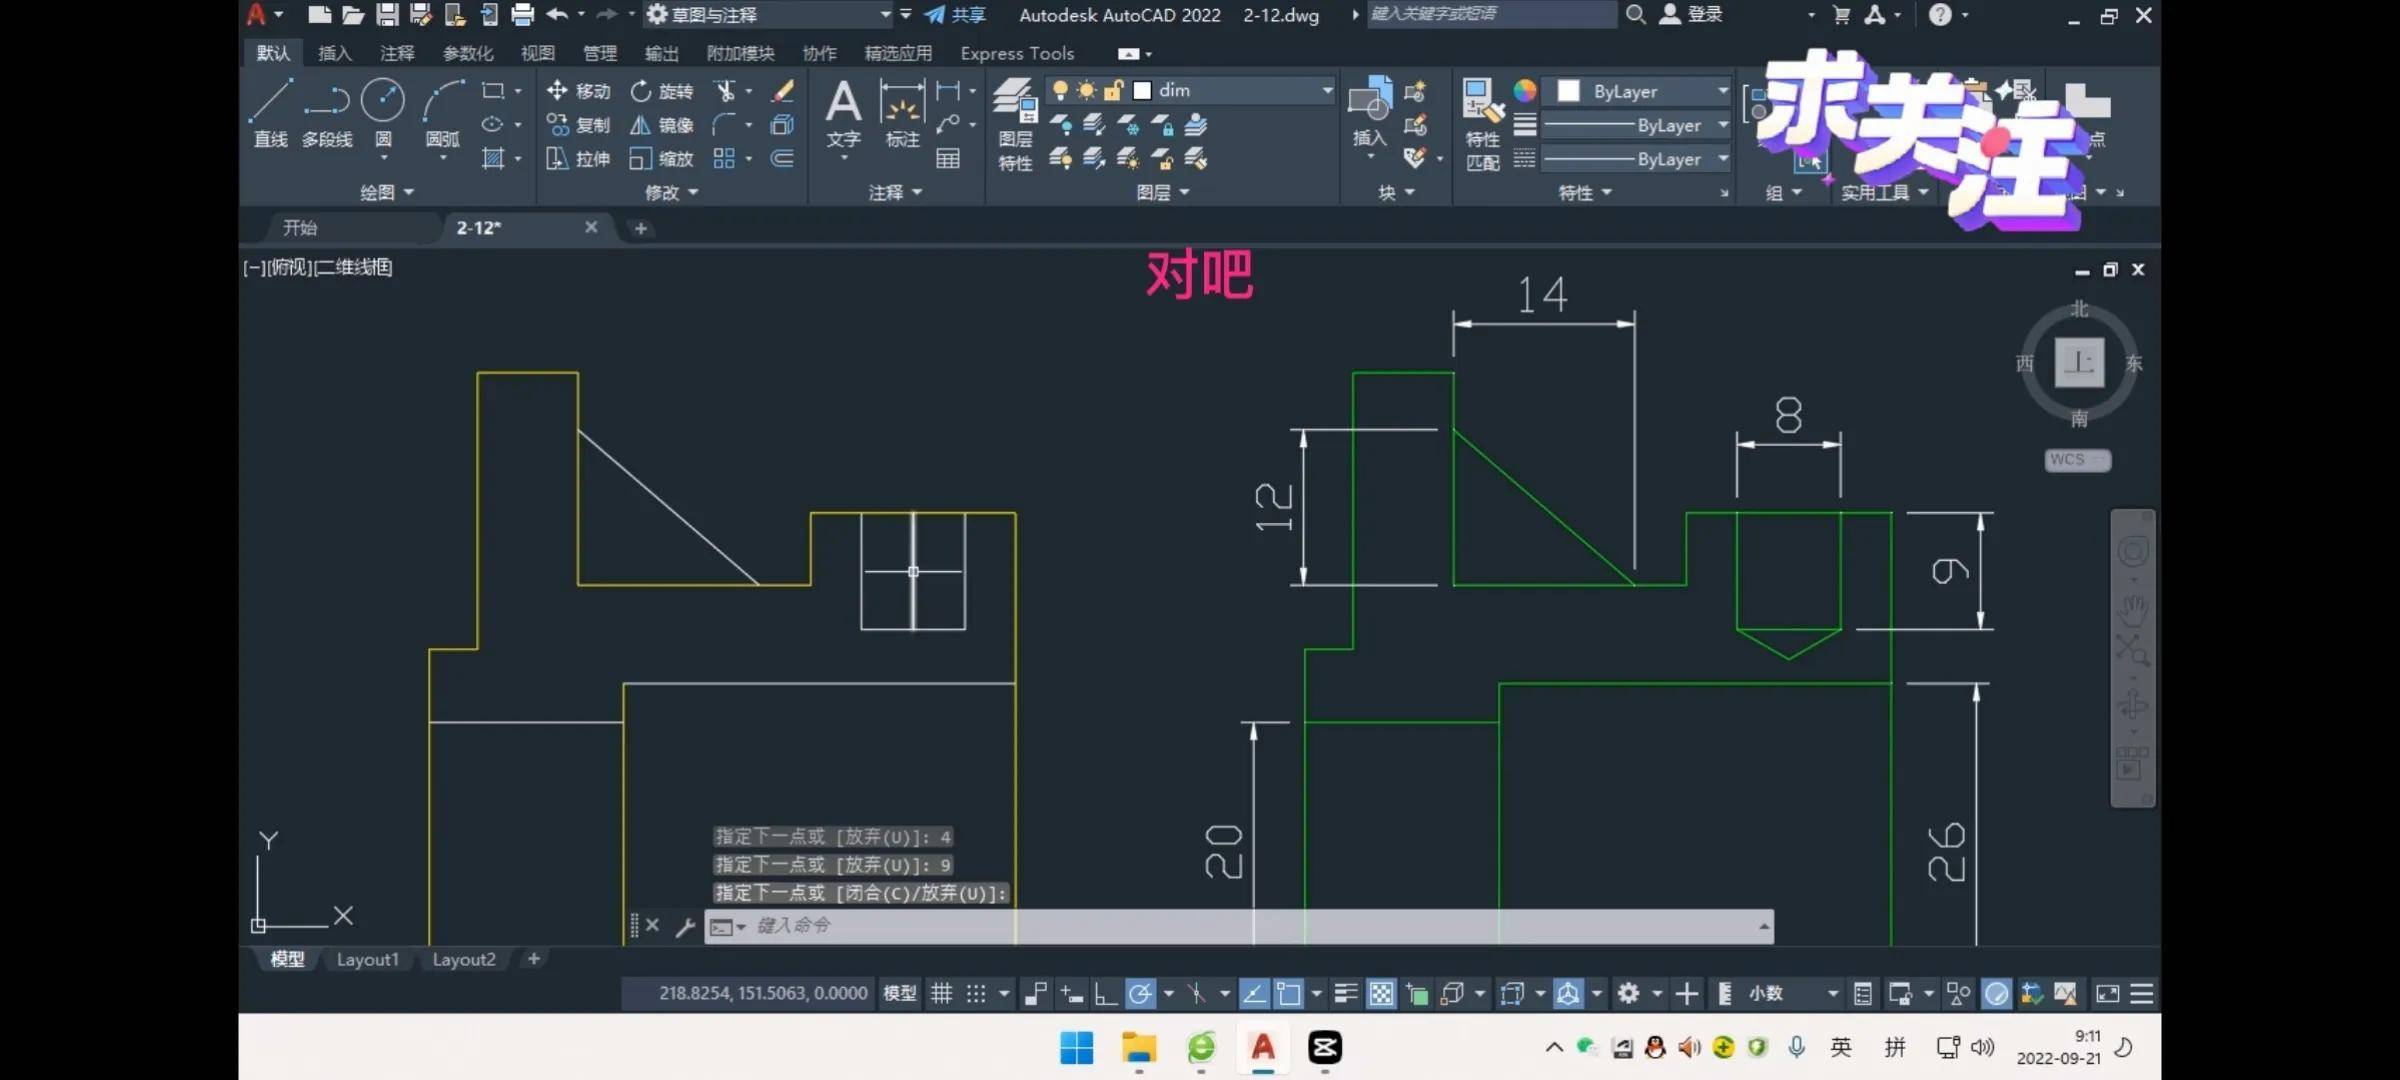
Task: Select the Polyline (多段线) tool
Action: tap(327, 113)
